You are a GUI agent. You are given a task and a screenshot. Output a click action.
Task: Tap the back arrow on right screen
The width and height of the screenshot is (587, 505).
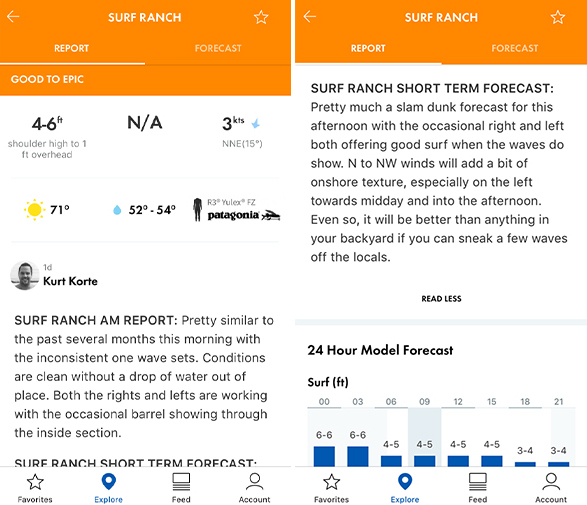coord(310,17)
